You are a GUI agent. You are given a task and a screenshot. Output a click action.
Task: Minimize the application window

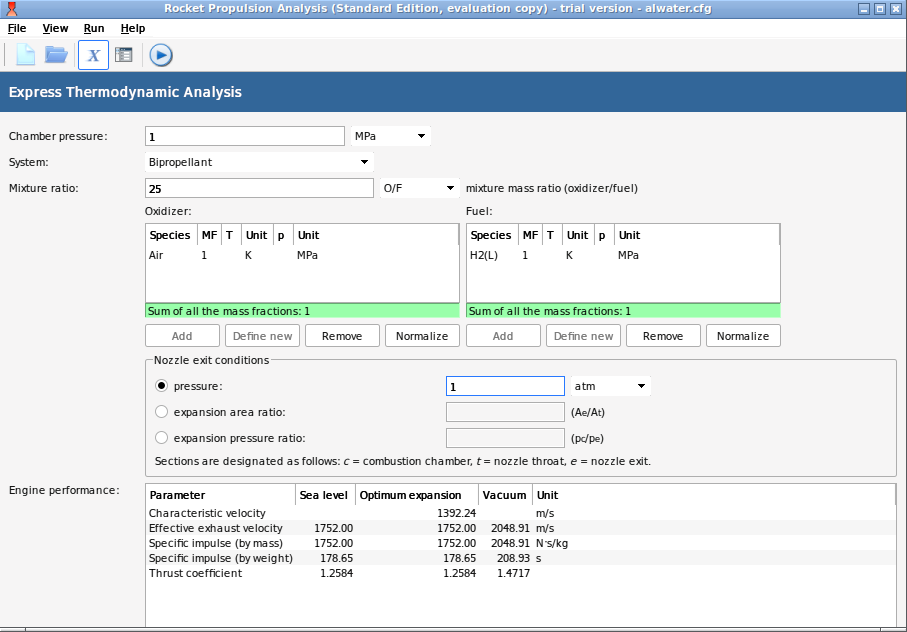864,9
